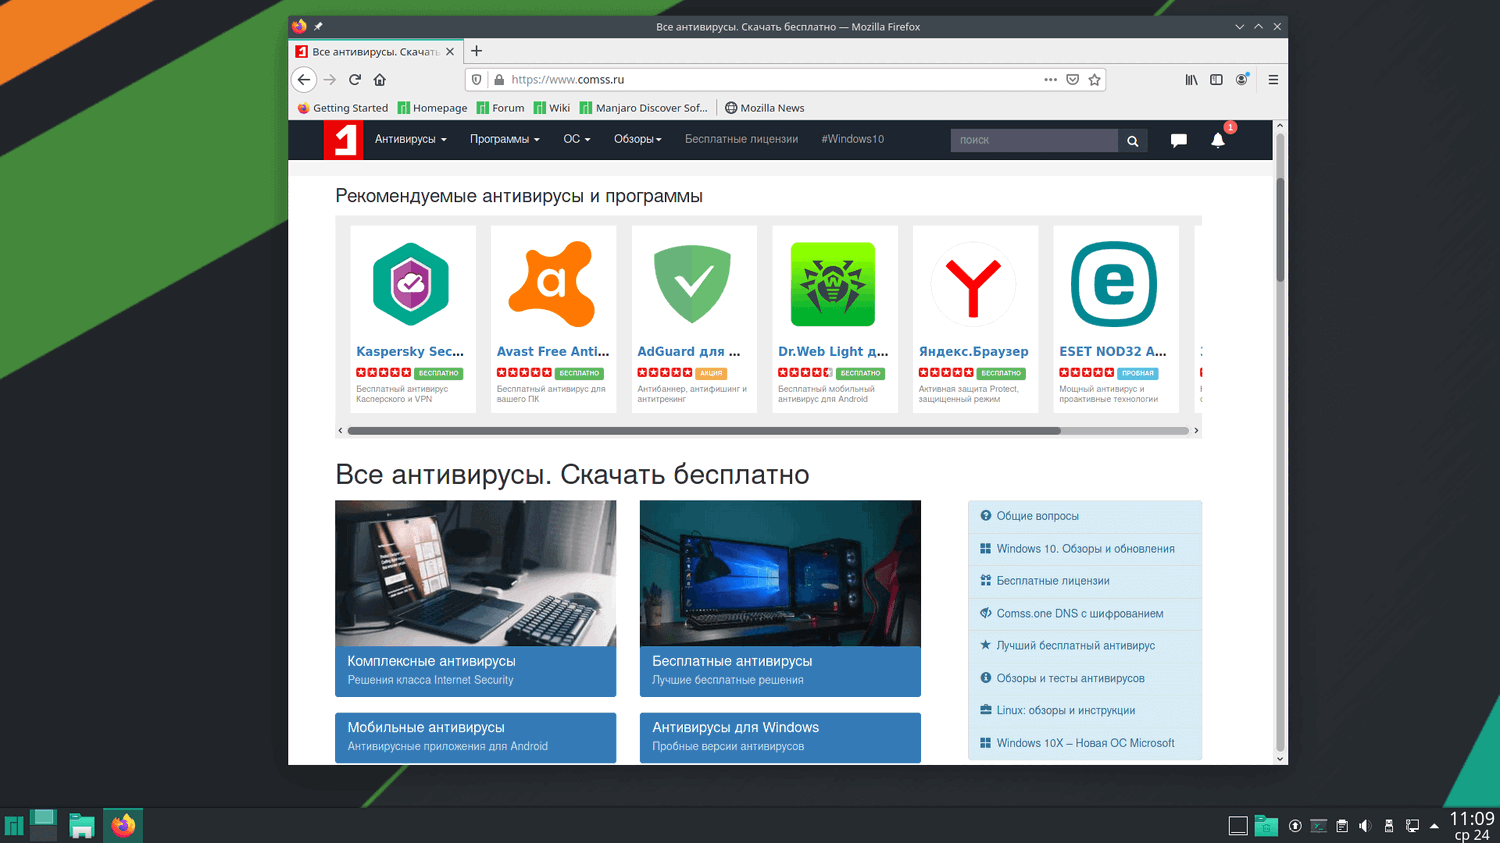Click the AdGuard shield icon
This screenshot has width=1500, height=843.
click(692, 284)
